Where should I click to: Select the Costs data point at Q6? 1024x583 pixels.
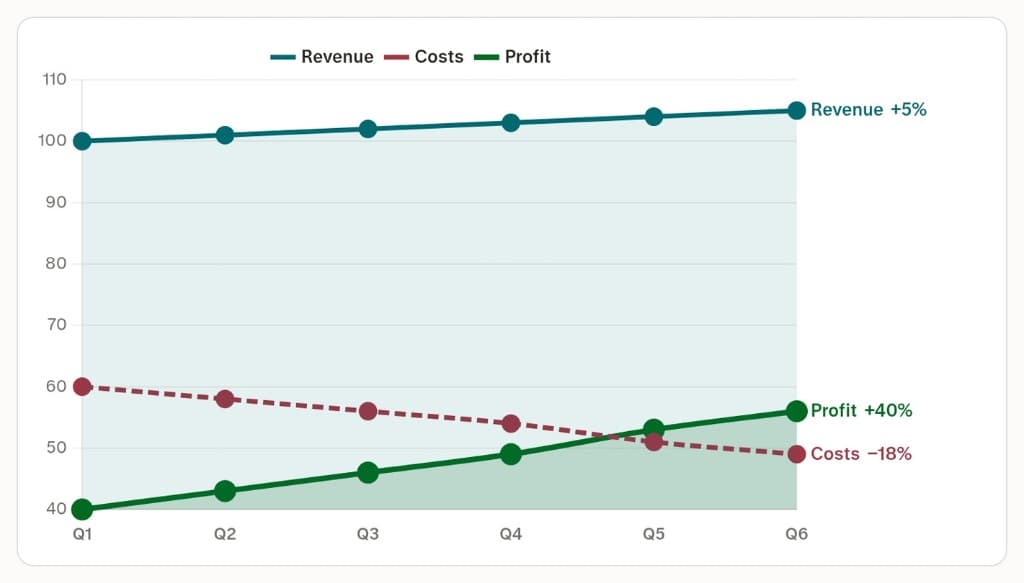point(797,454)
